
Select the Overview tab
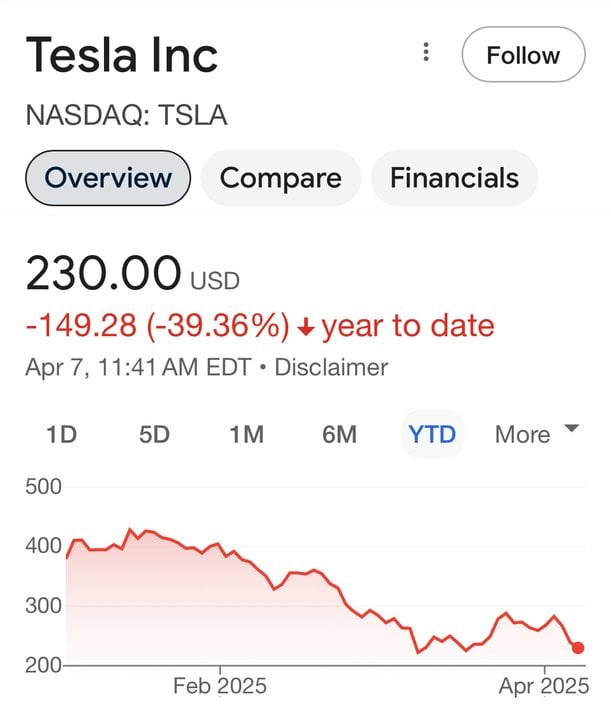tap(108, 178)
